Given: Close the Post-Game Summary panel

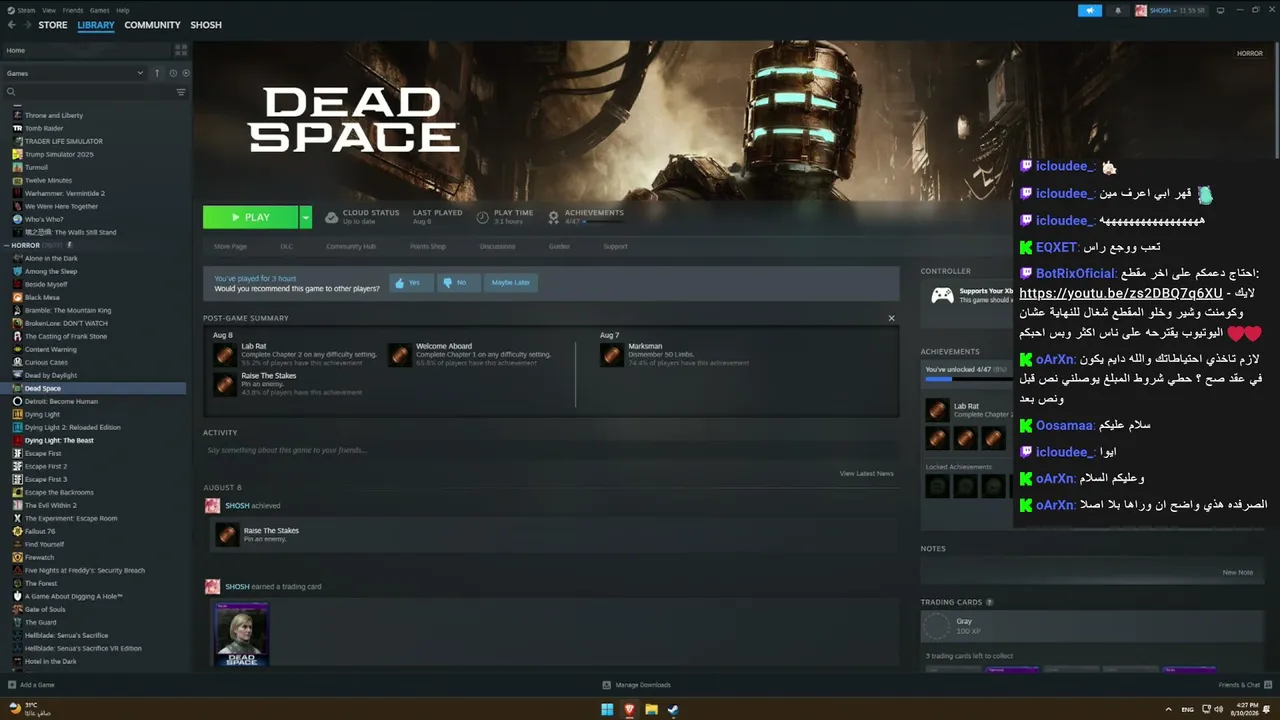Looking at the screenshot, I should [892, 318].
